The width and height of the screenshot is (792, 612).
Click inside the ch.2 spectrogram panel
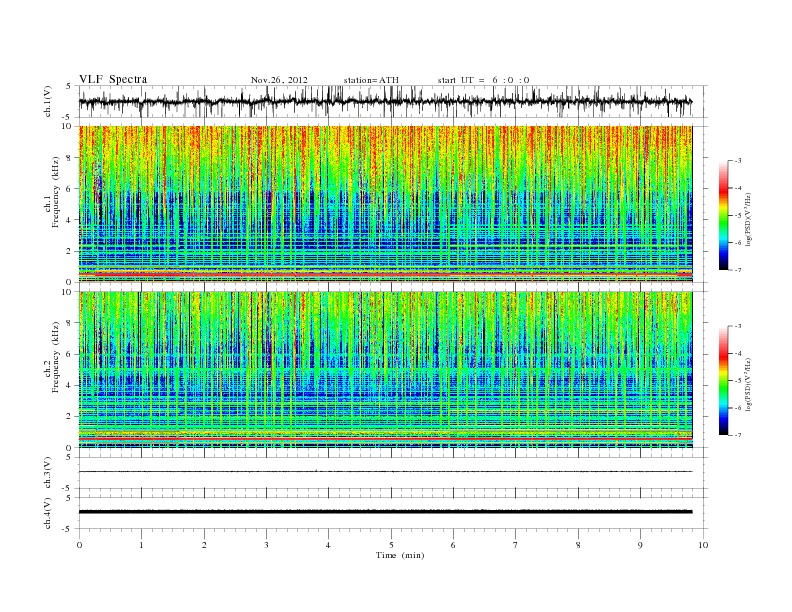coord(385,370)
